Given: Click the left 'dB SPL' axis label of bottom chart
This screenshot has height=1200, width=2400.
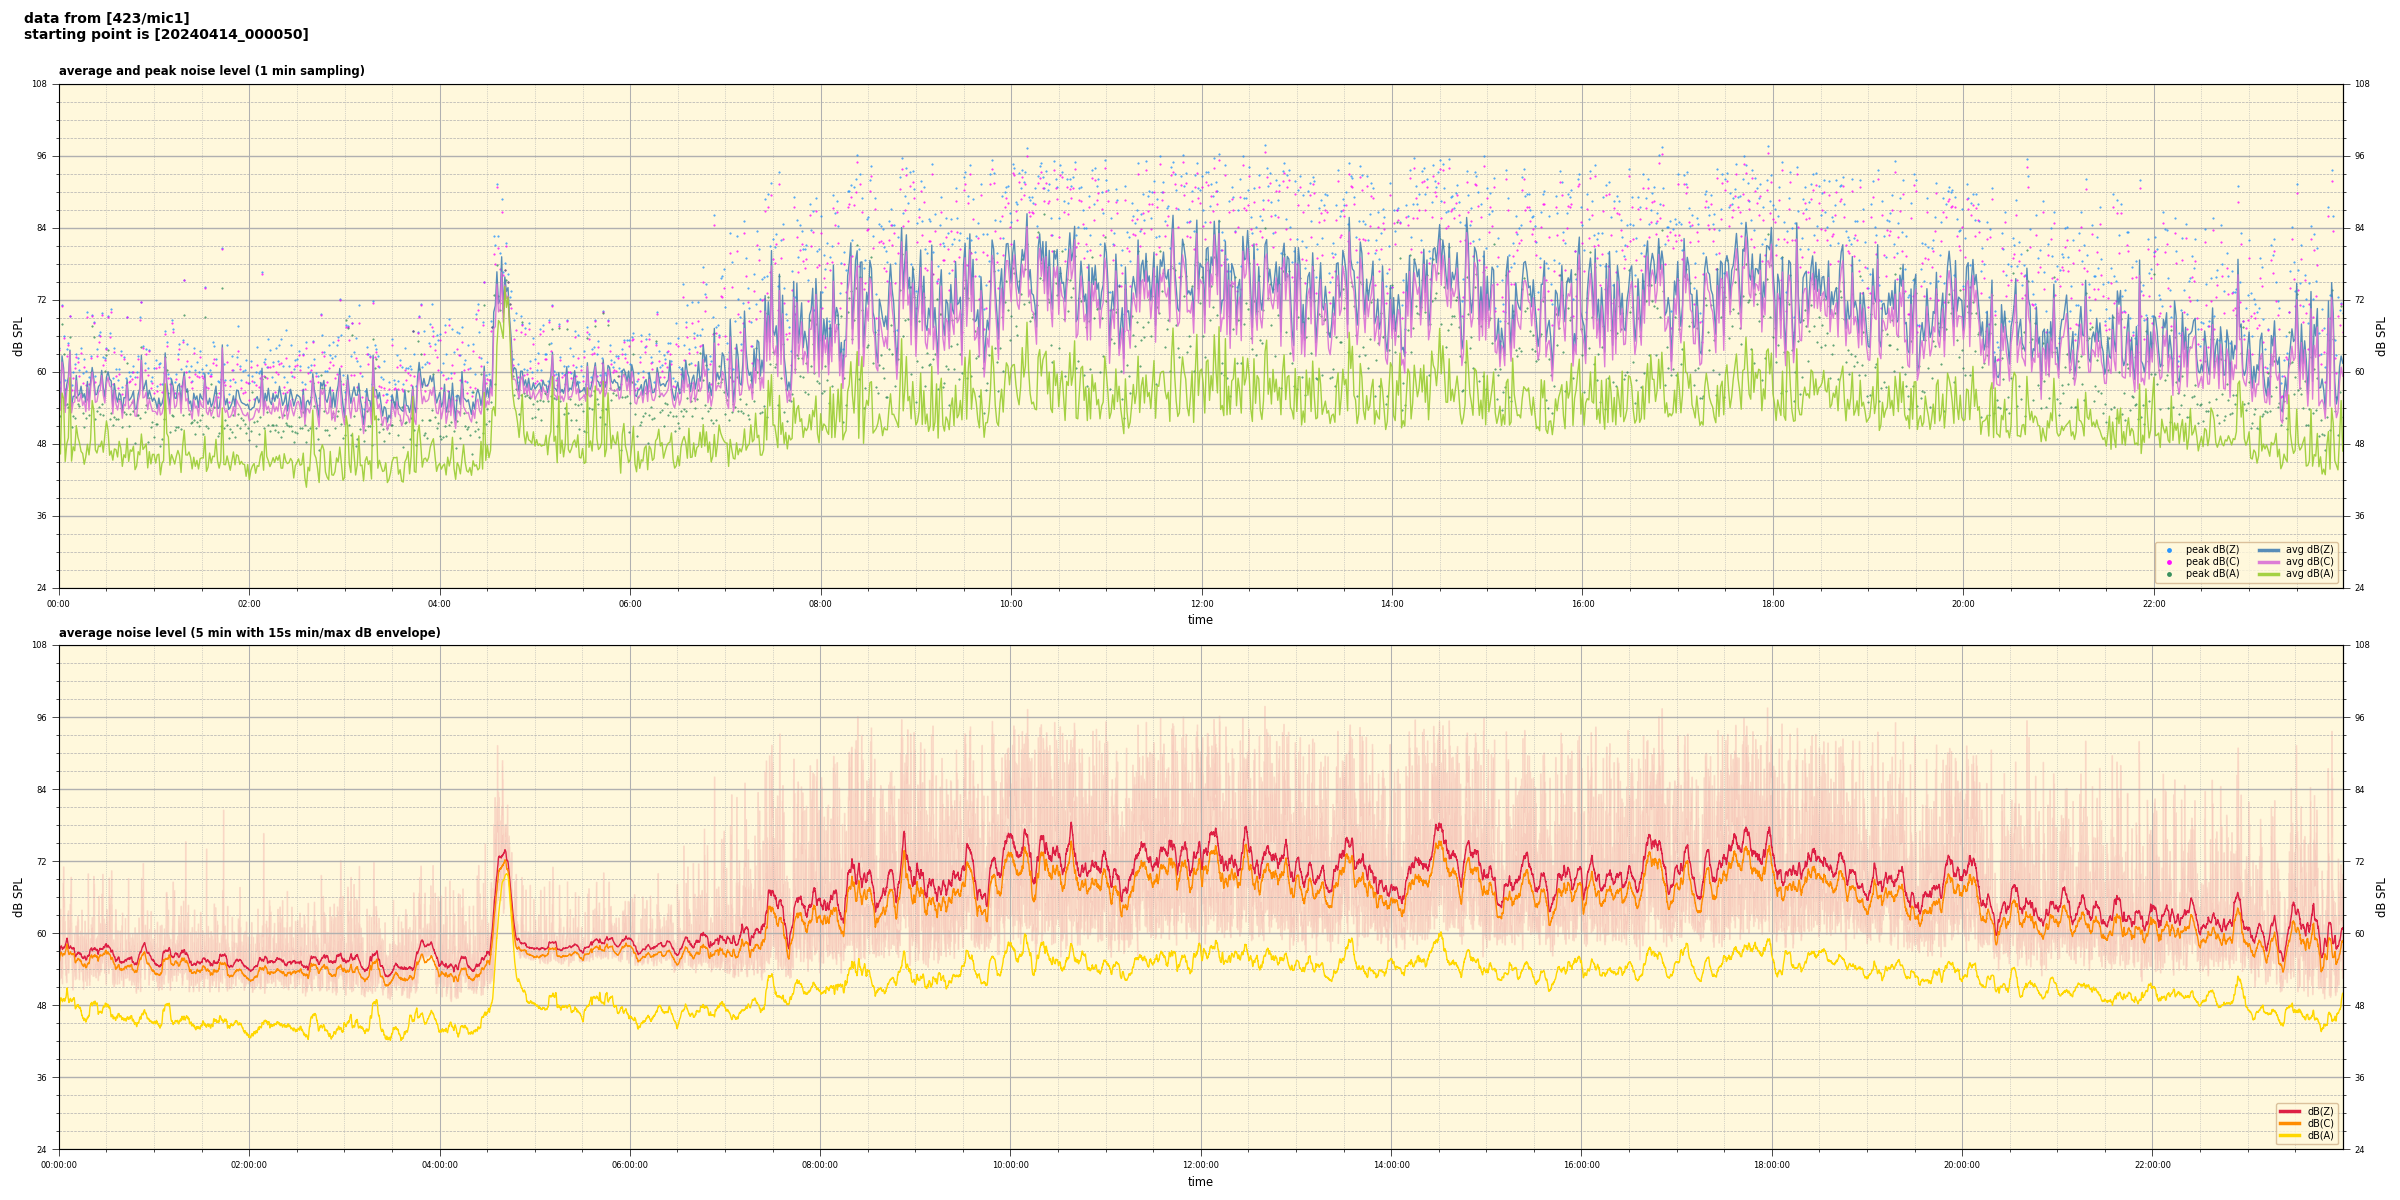Looking at the screenshot, I should coord(18,897).
